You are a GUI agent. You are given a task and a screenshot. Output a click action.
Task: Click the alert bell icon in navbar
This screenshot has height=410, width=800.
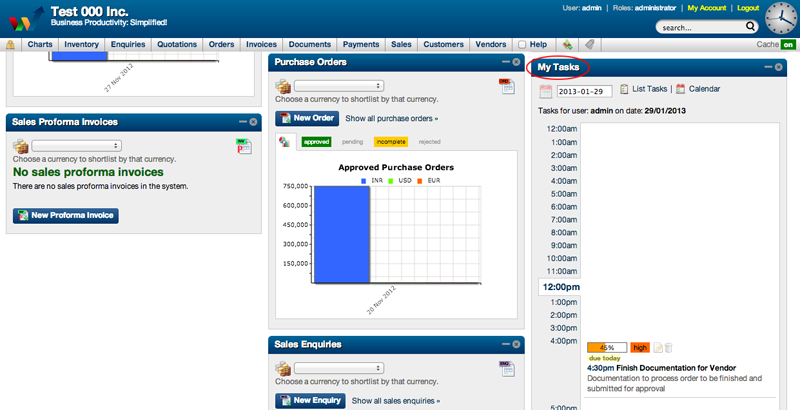click(11, 45)
